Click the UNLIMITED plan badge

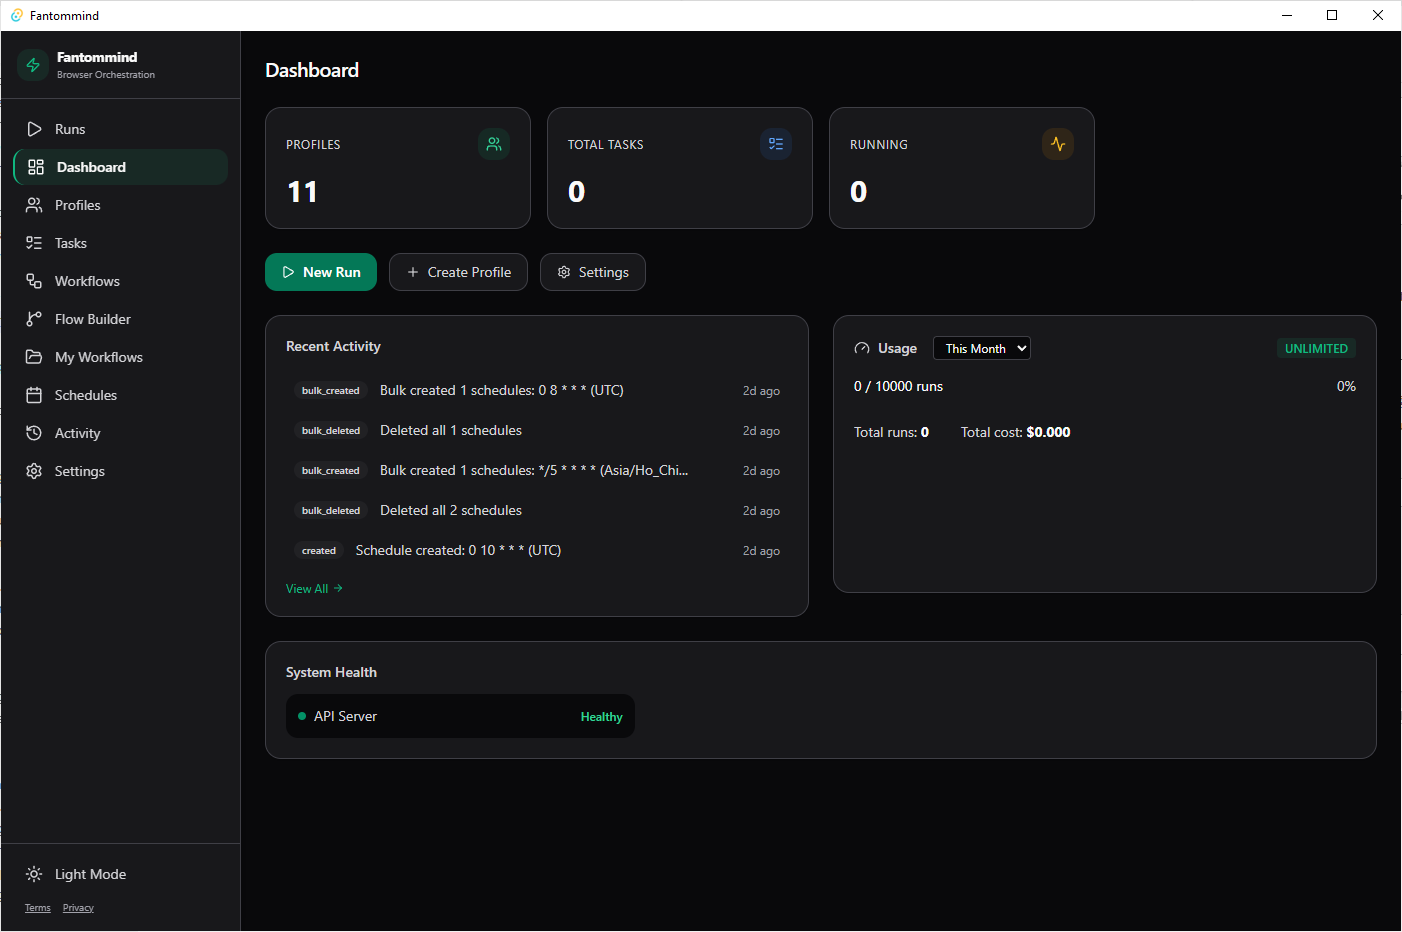coord(1316,348)
